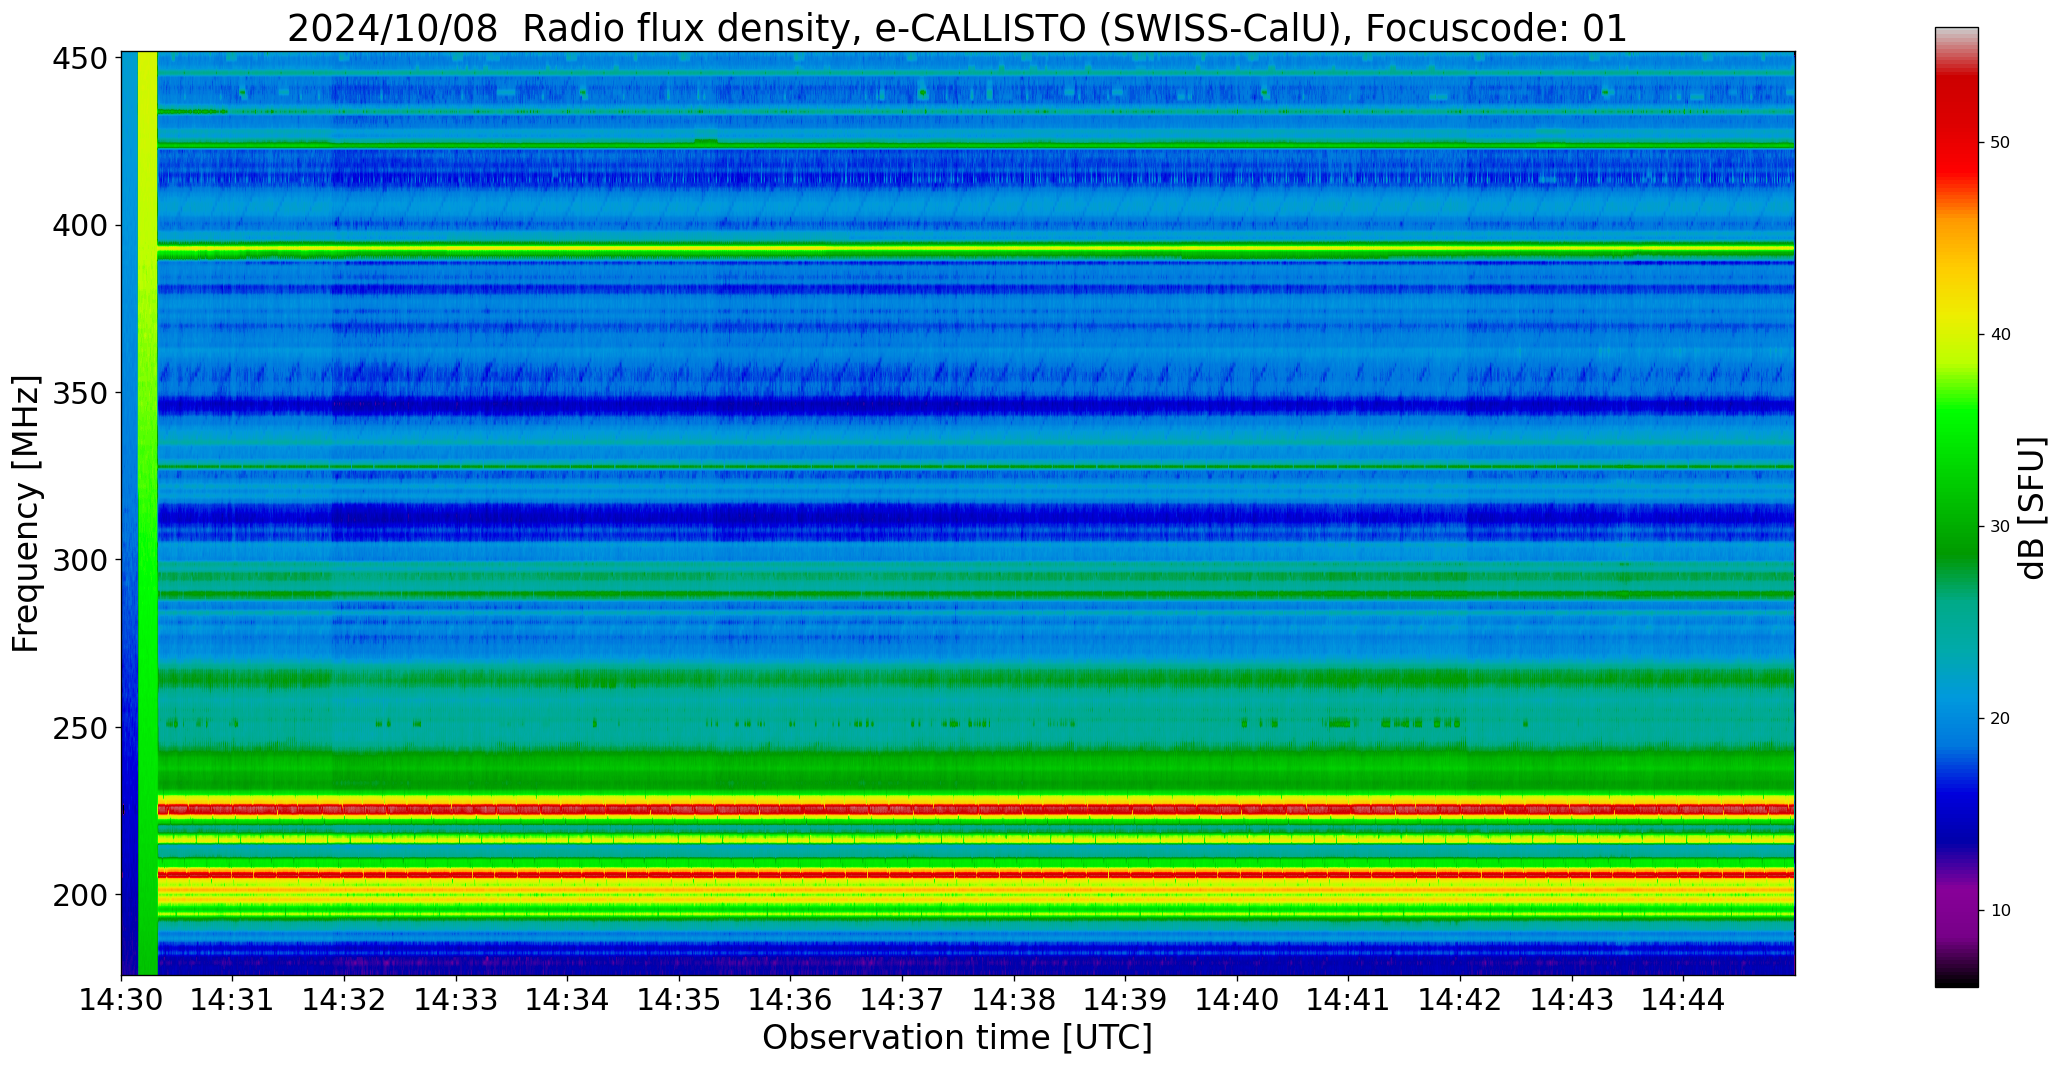Viewport: 2062px width, 1067px height.
Task: Click the 'Observation time [UTC]' x-axis label
Action: click(x=957, y=1038)
